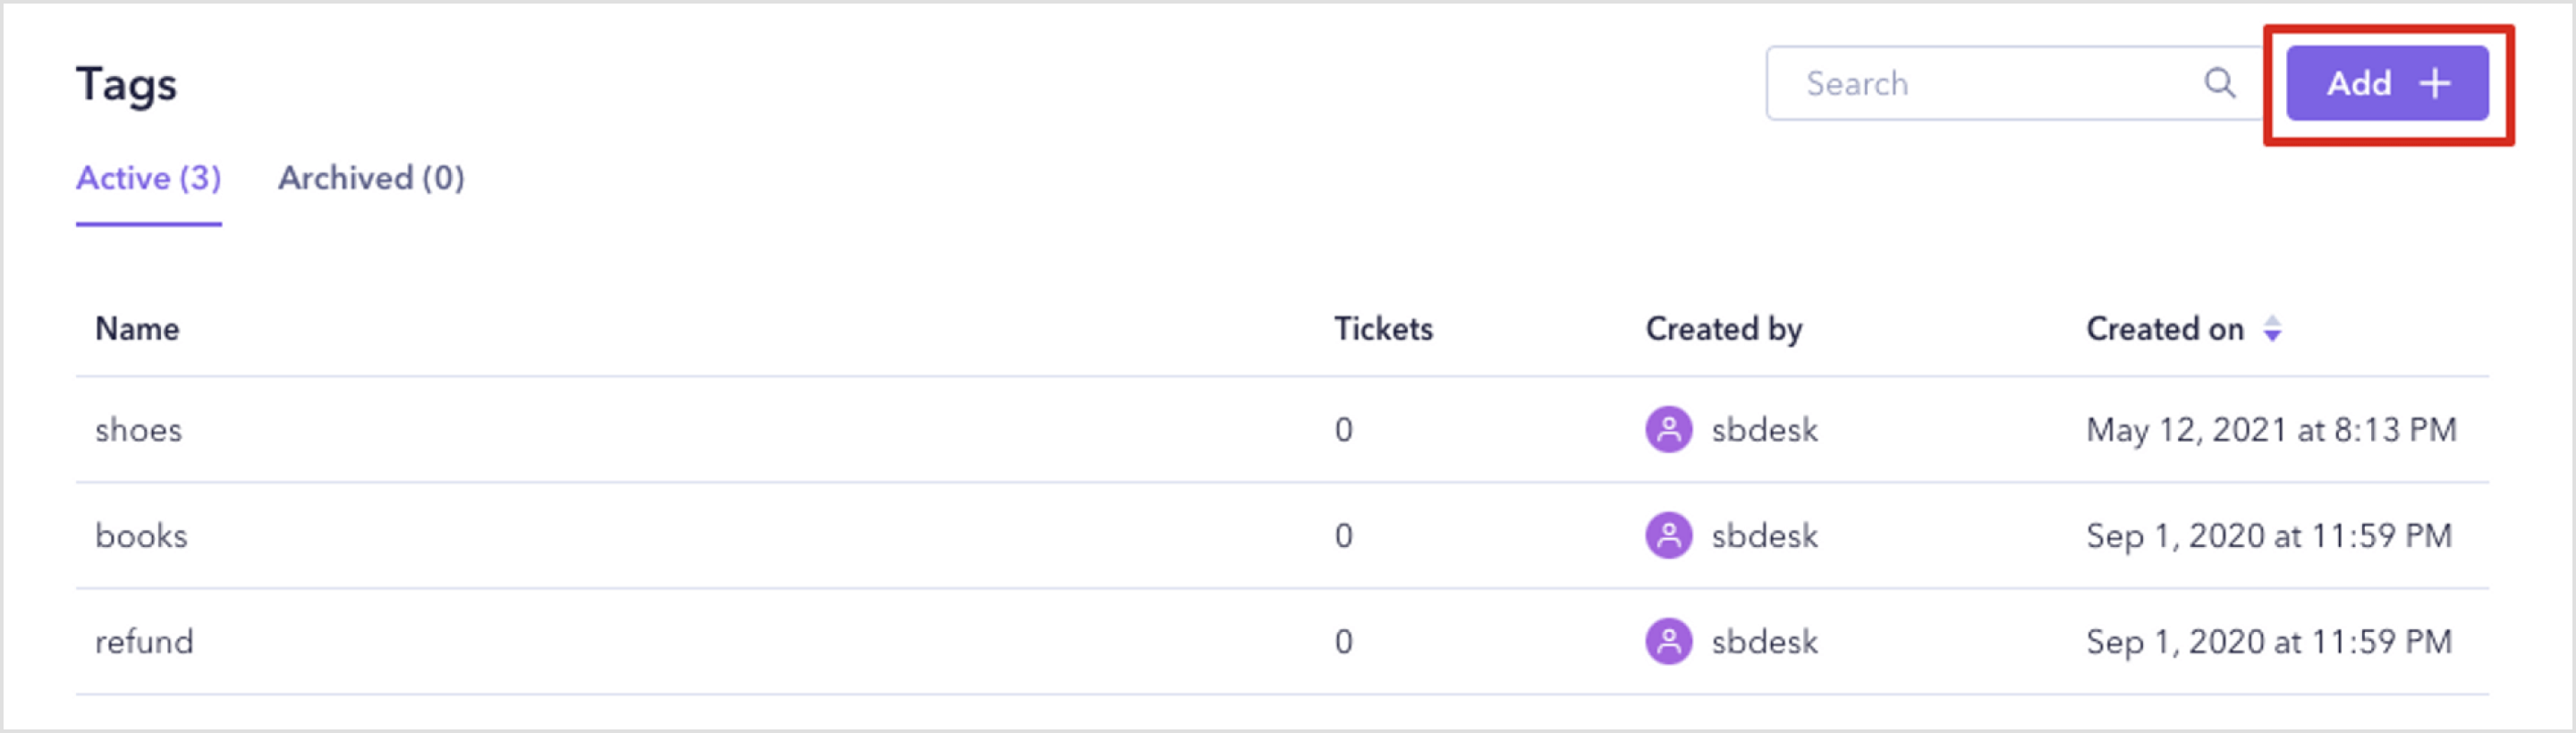This screenshot has height=733, width=2576.
Task: Click sbdesk avatar in refund row
Action: point(1668,642)
